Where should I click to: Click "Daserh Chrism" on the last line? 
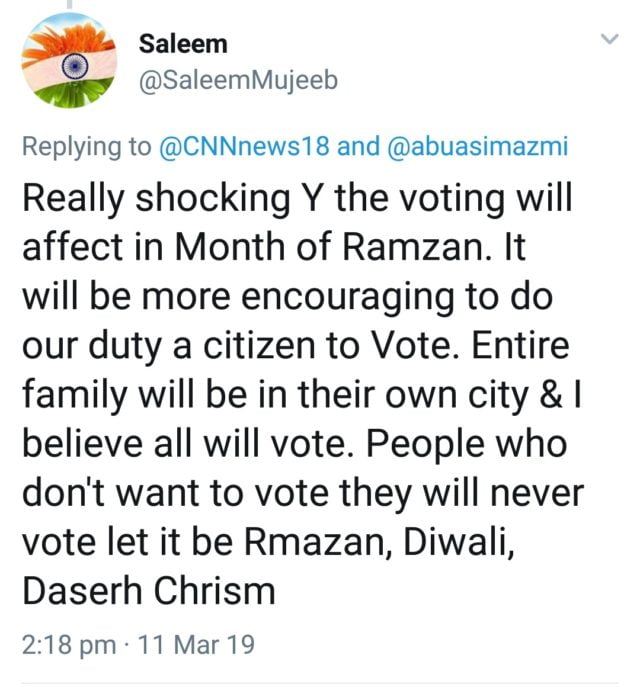[148, 588]
